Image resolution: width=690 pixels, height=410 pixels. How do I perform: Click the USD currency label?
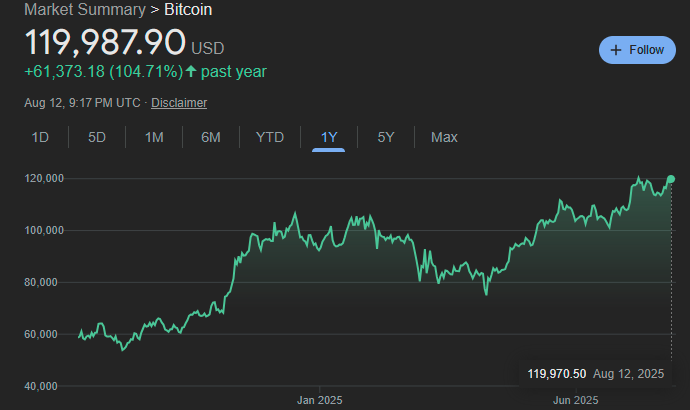point(208,48)
